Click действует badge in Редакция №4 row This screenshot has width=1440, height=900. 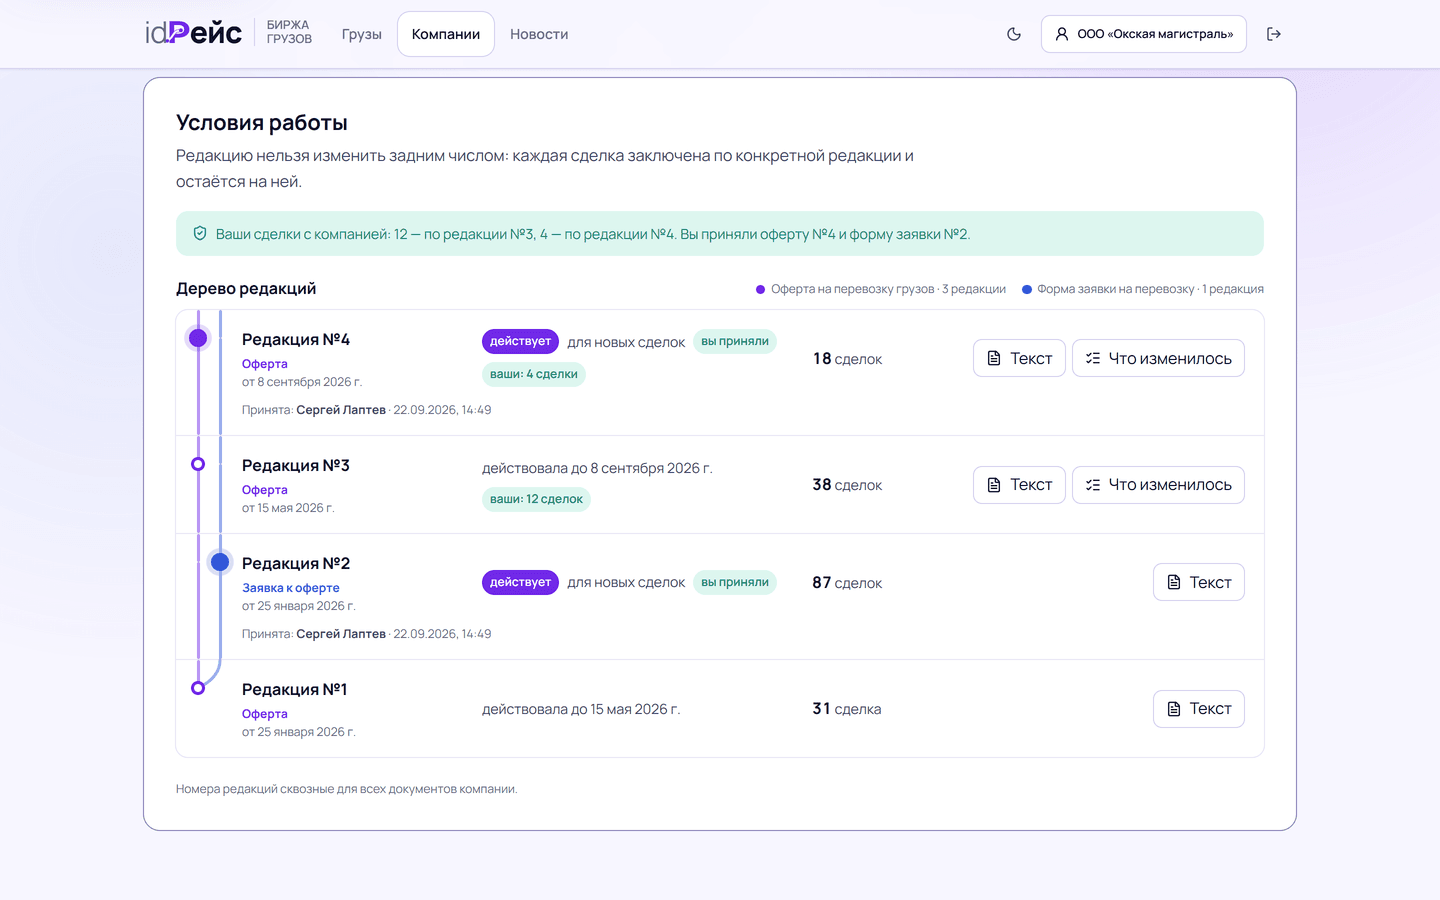point(520,341)
